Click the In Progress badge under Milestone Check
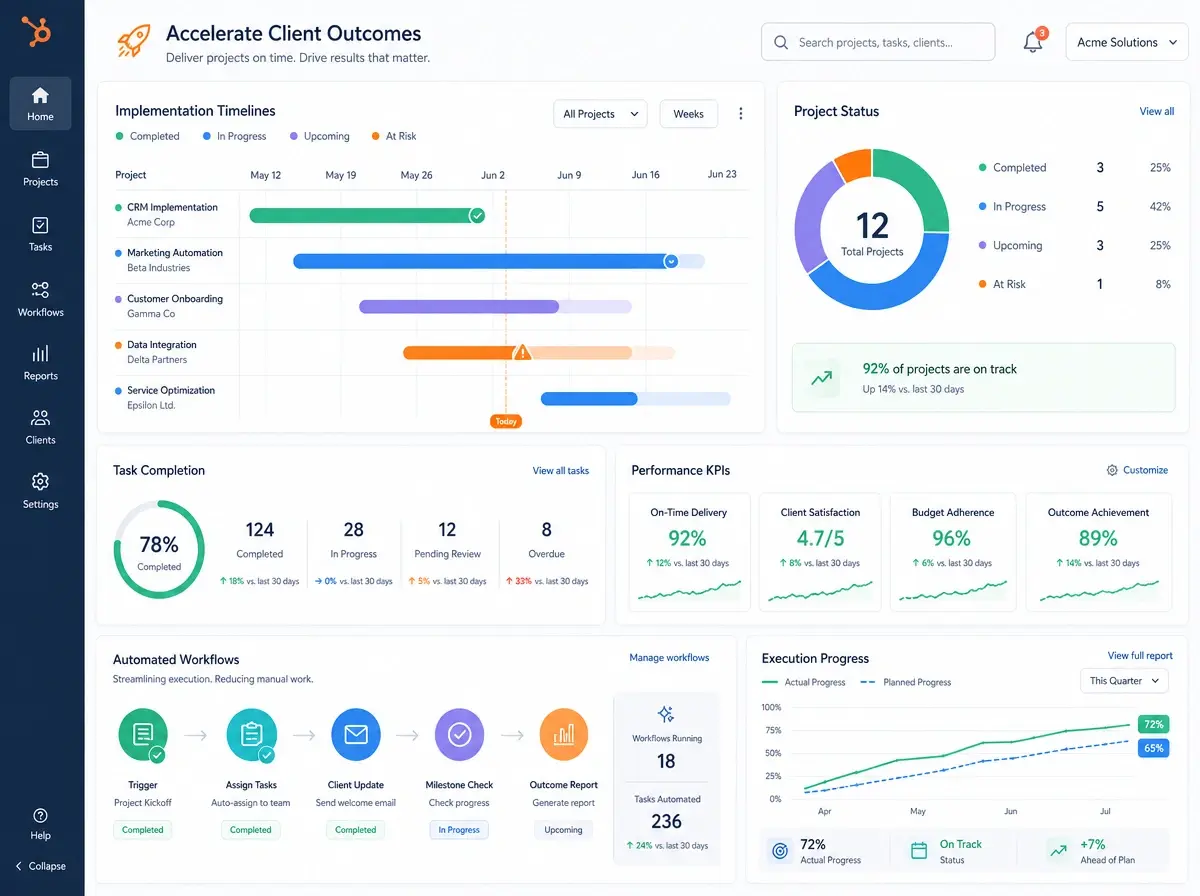 [459, 830]
